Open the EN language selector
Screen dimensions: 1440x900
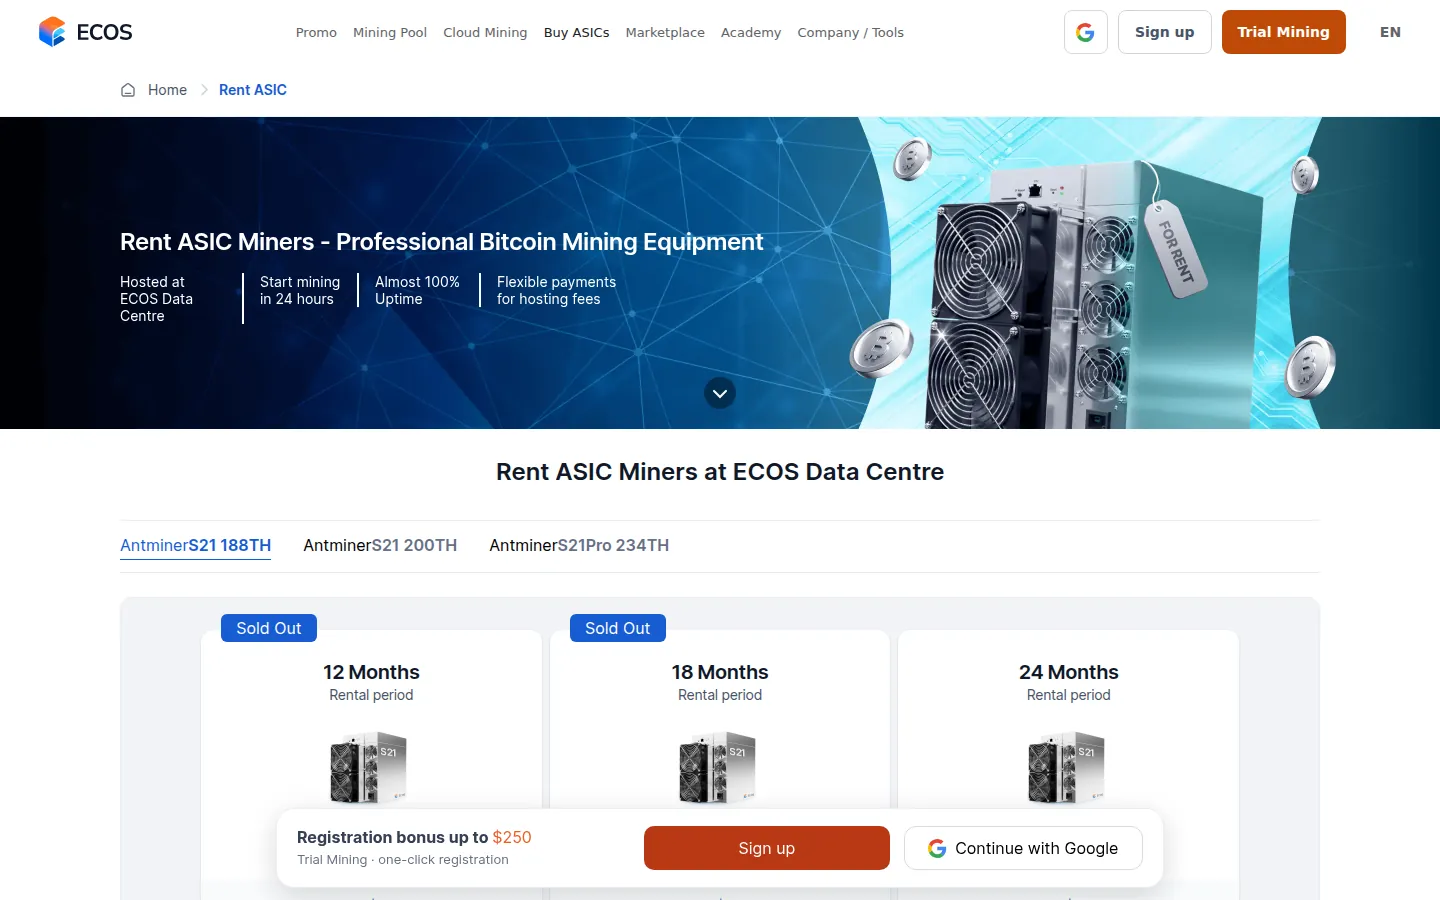[1390, 32]
